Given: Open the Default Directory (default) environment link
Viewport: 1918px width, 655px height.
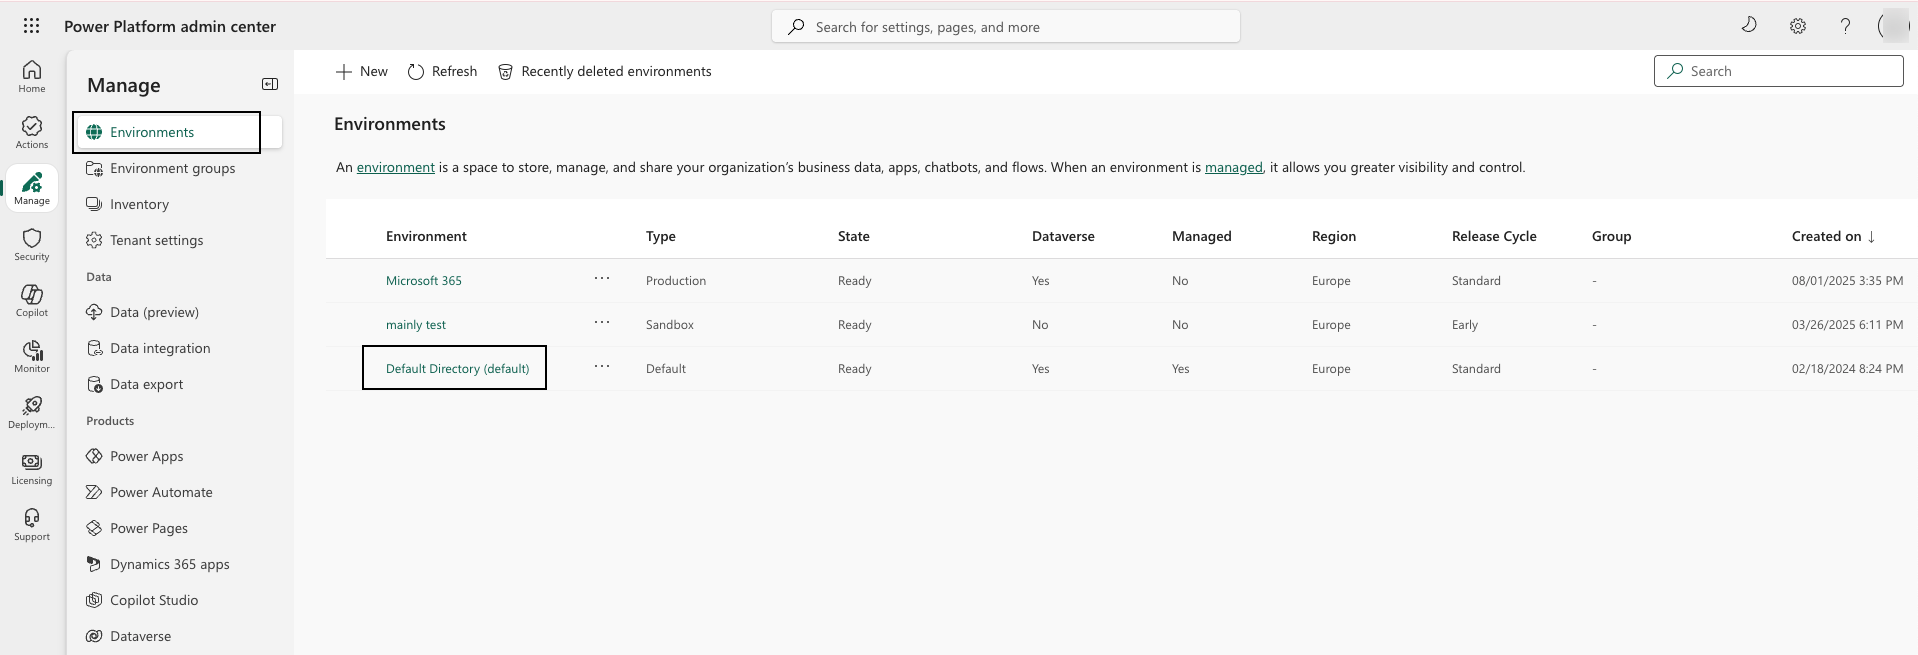Looking at the screenshot, I should [x=457, y=368].
